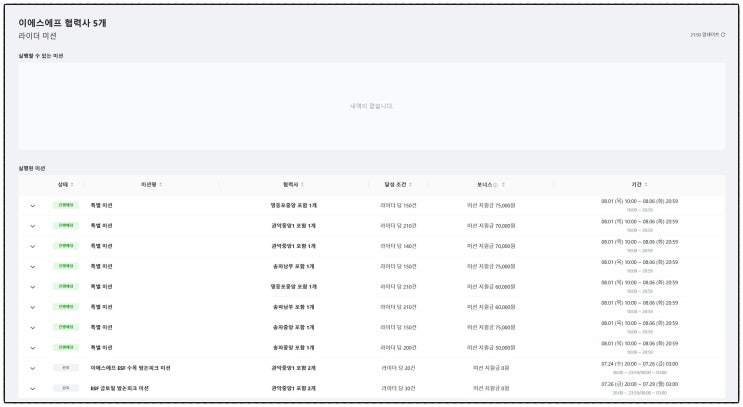The image size is (743, 407).
Task: Click the 08.01 period in the 140건 row
Action: coord(639,242)
